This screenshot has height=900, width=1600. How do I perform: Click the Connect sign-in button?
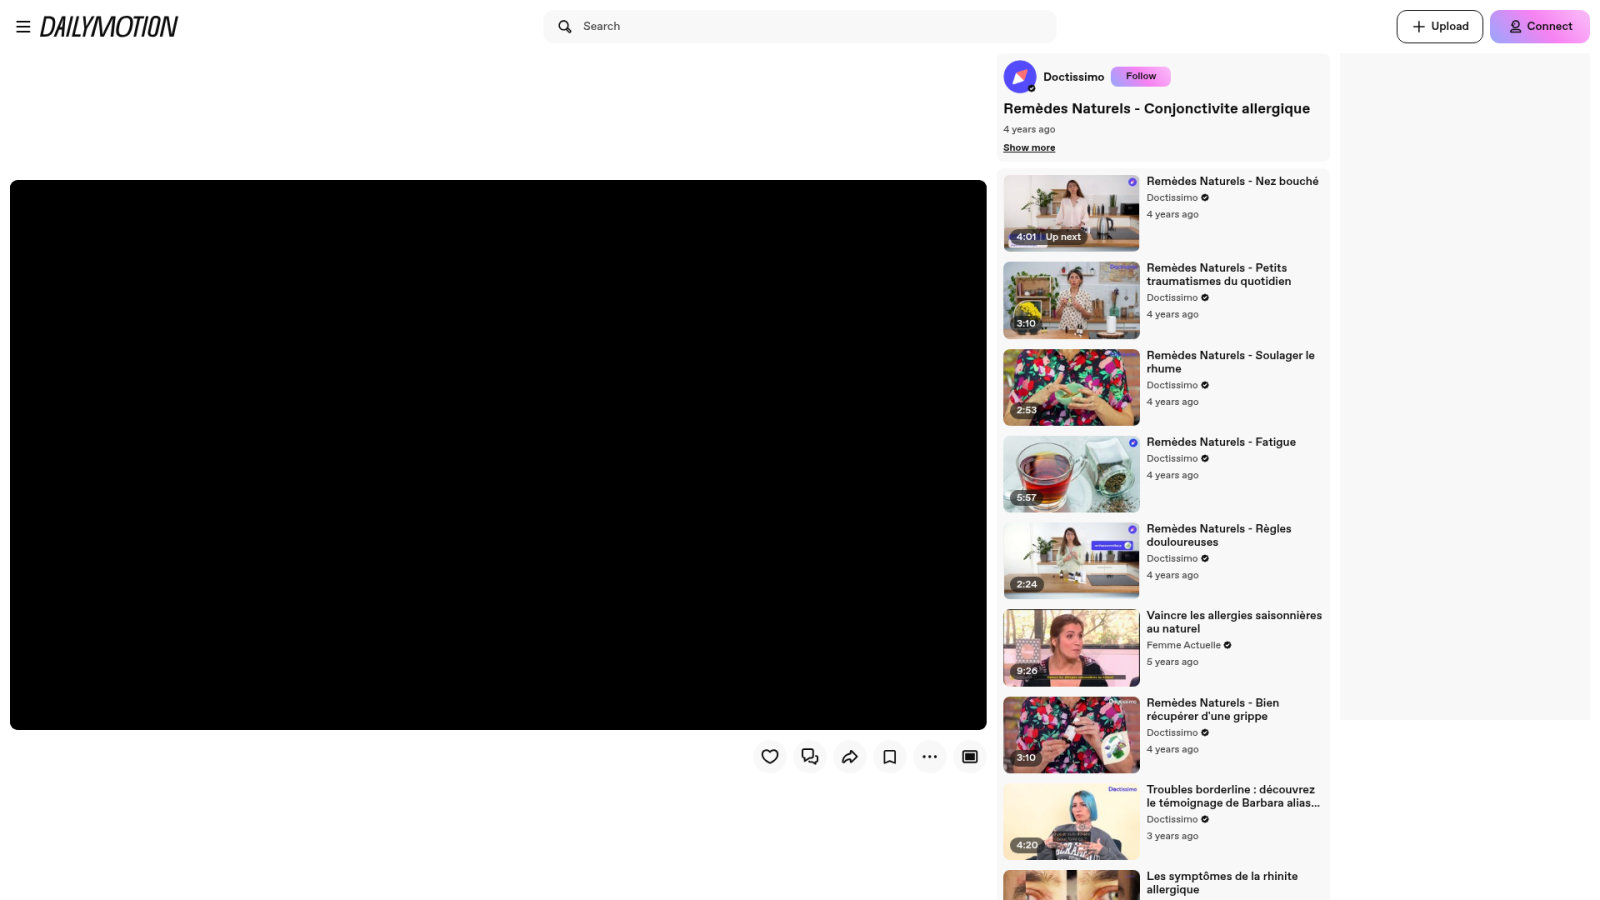[x=1540, y=27]
